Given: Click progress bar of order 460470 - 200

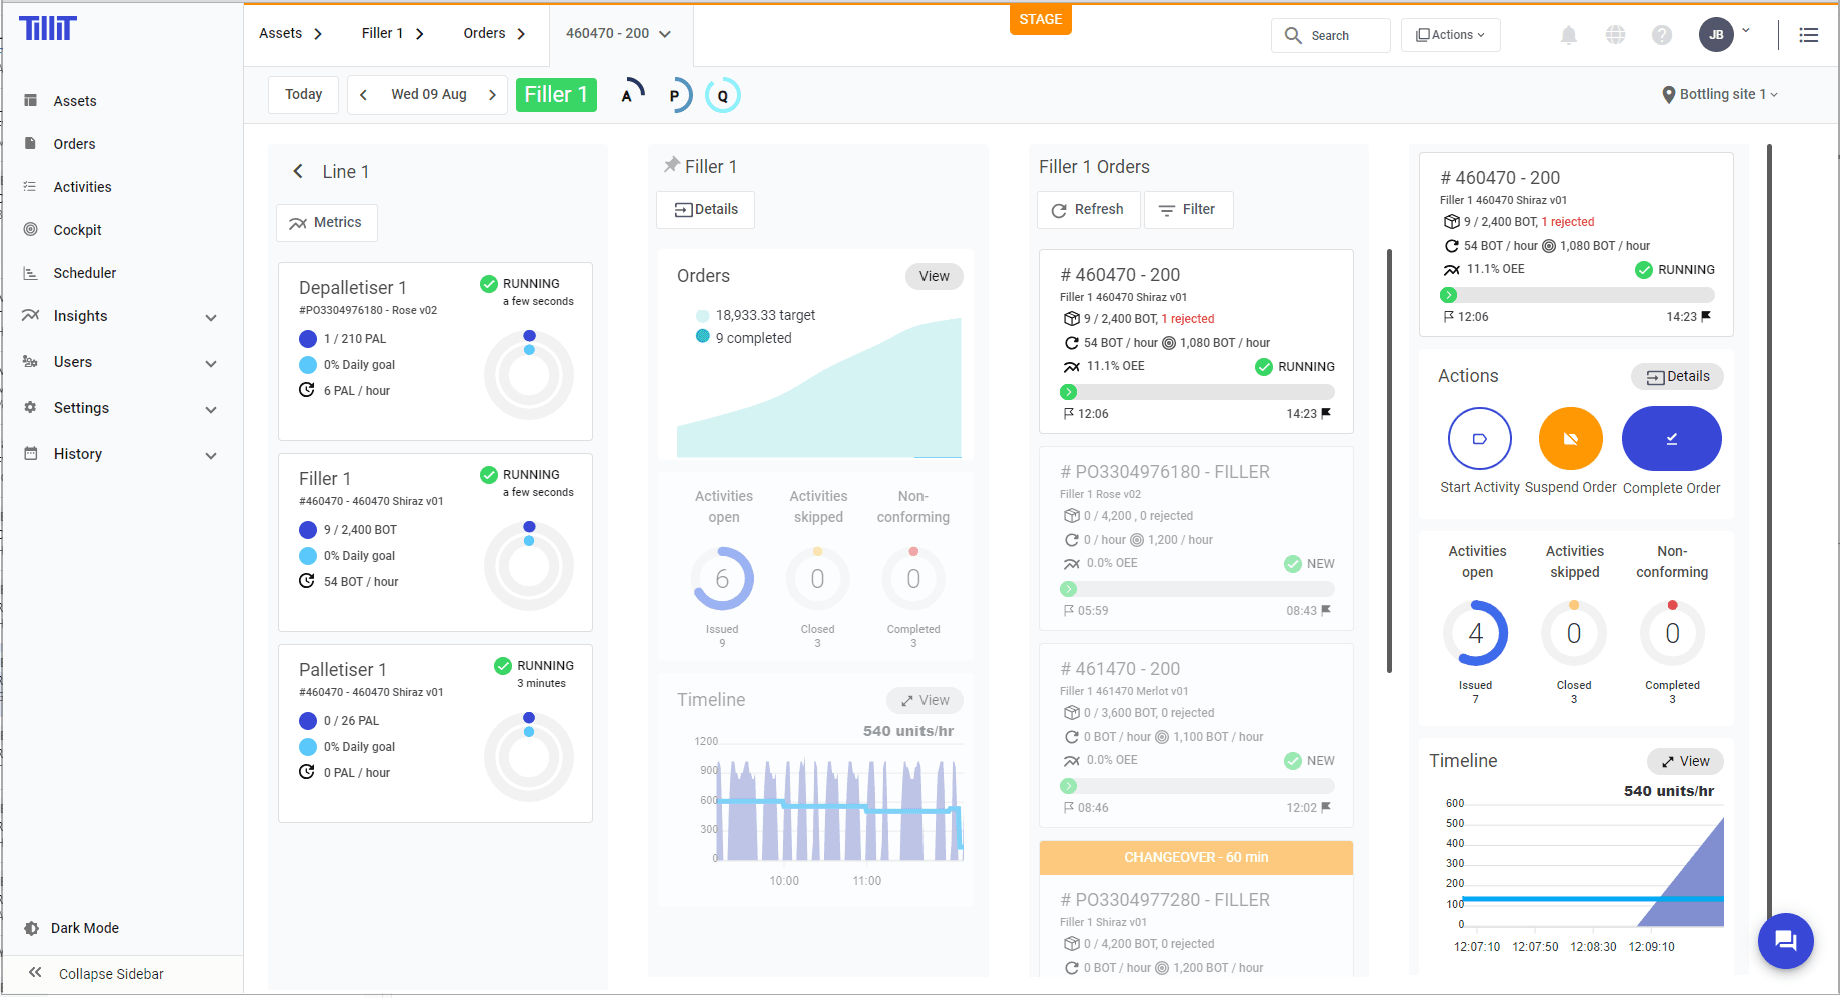Looking at the screenshot, I should tap(1196, 392).
